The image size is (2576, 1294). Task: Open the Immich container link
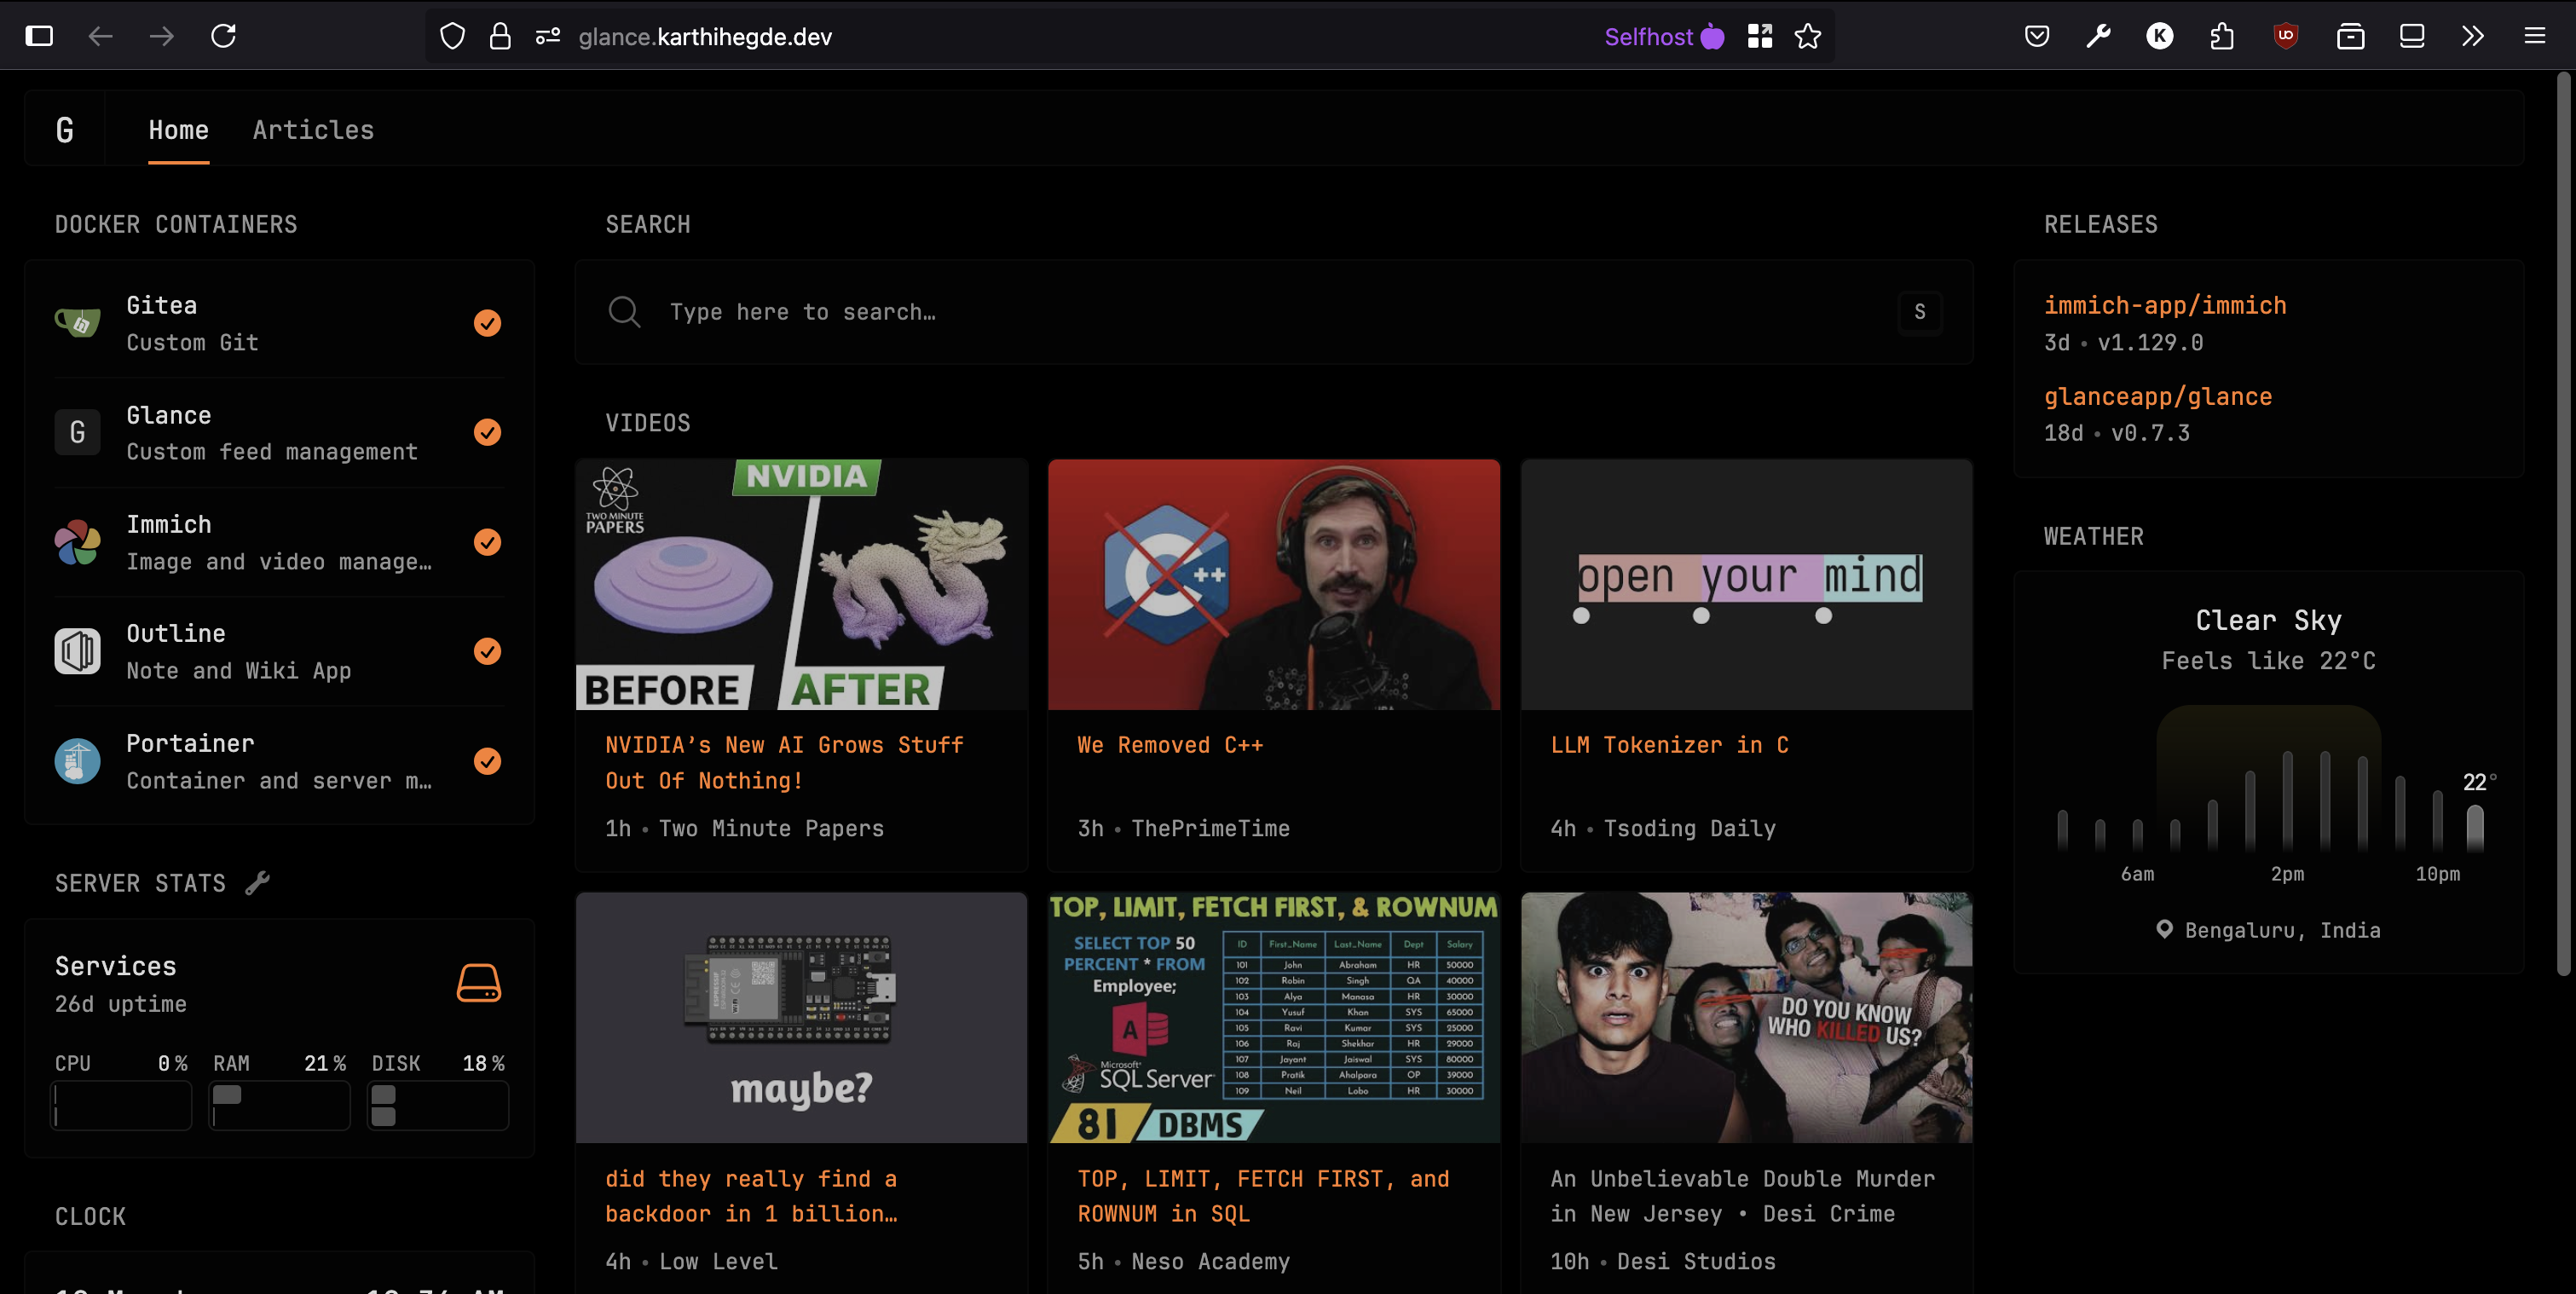coord(169,524)
